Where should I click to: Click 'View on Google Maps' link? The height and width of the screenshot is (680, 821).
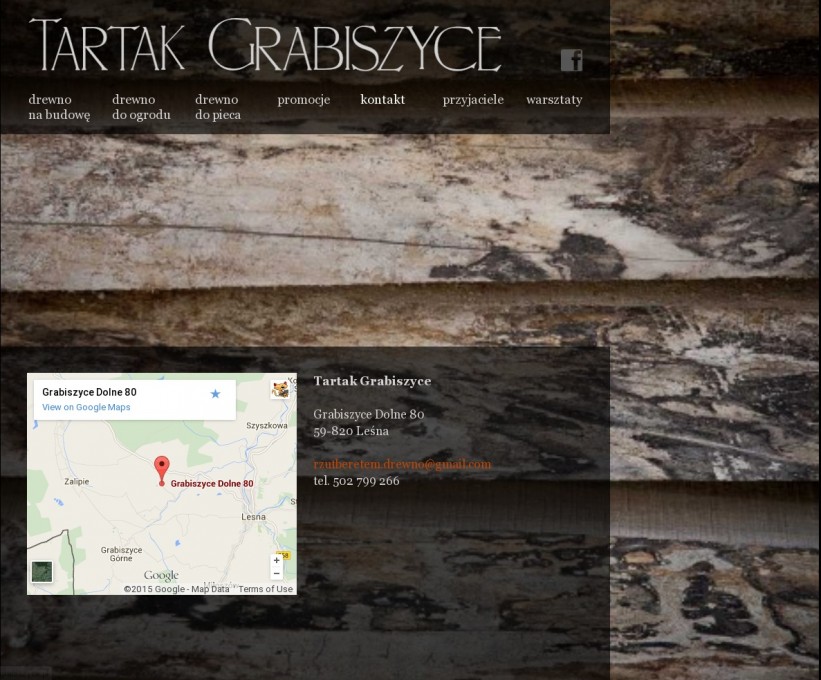tap(86, 407)
